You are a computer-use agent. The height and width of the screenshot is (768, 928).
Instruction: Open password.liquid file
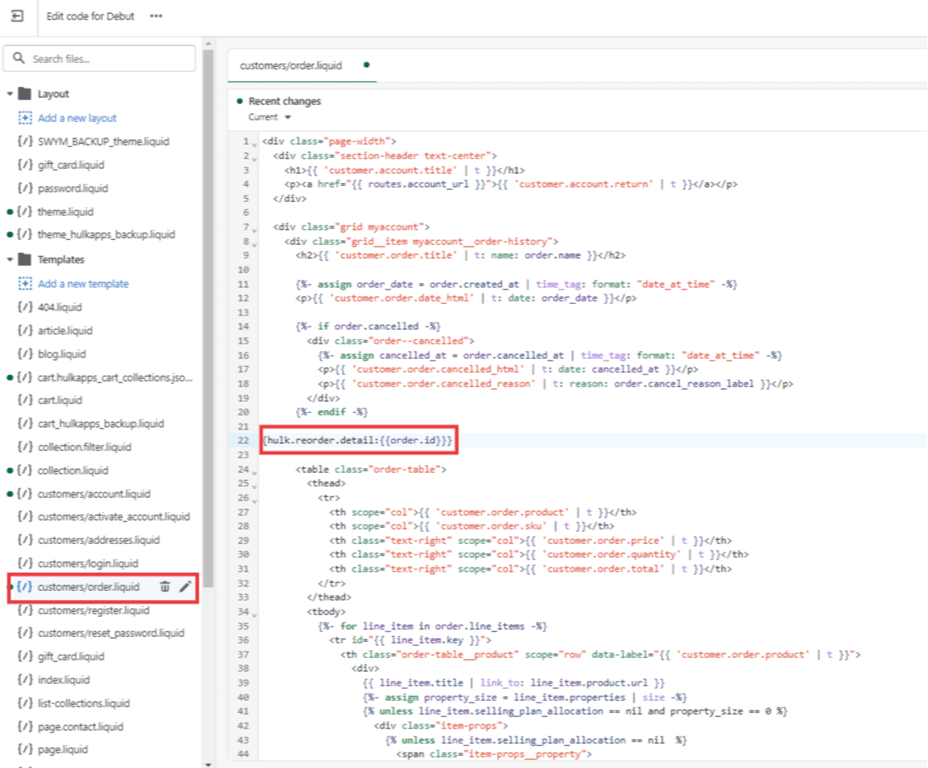point(73,188)
